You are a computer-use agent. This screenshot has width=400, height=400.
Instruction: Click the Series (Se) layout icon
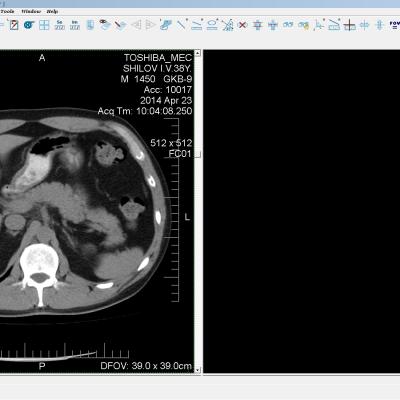[60, 25]
